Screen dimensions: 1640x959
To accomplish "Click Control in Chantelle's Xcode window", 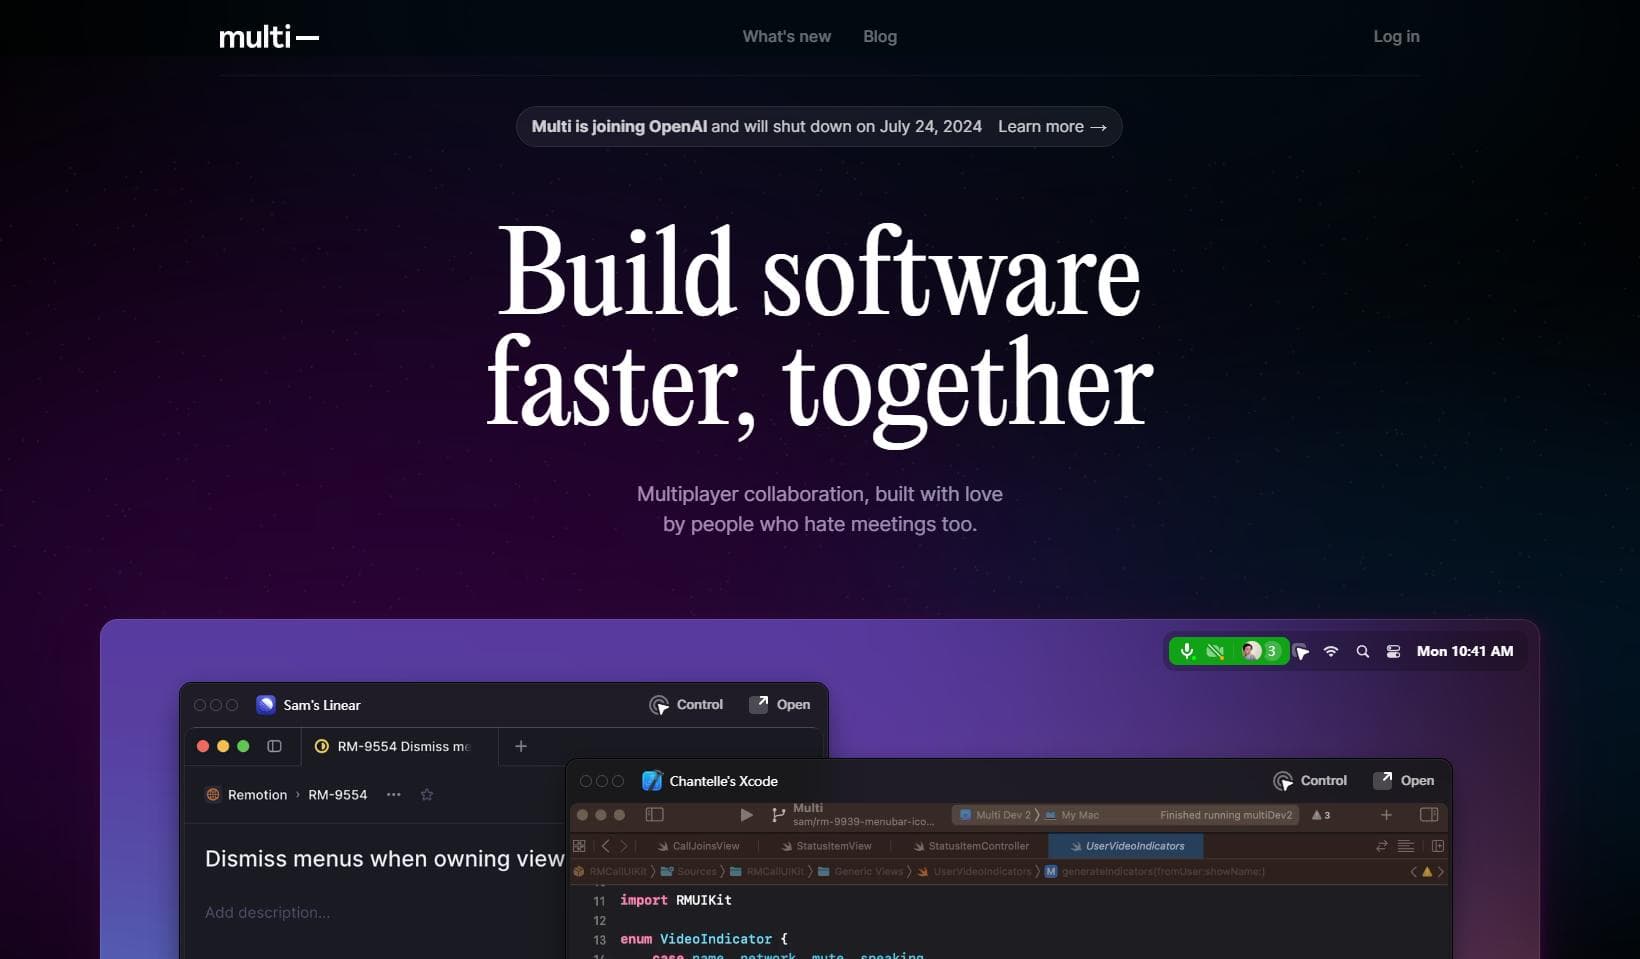I will [x=1310, y=781].
